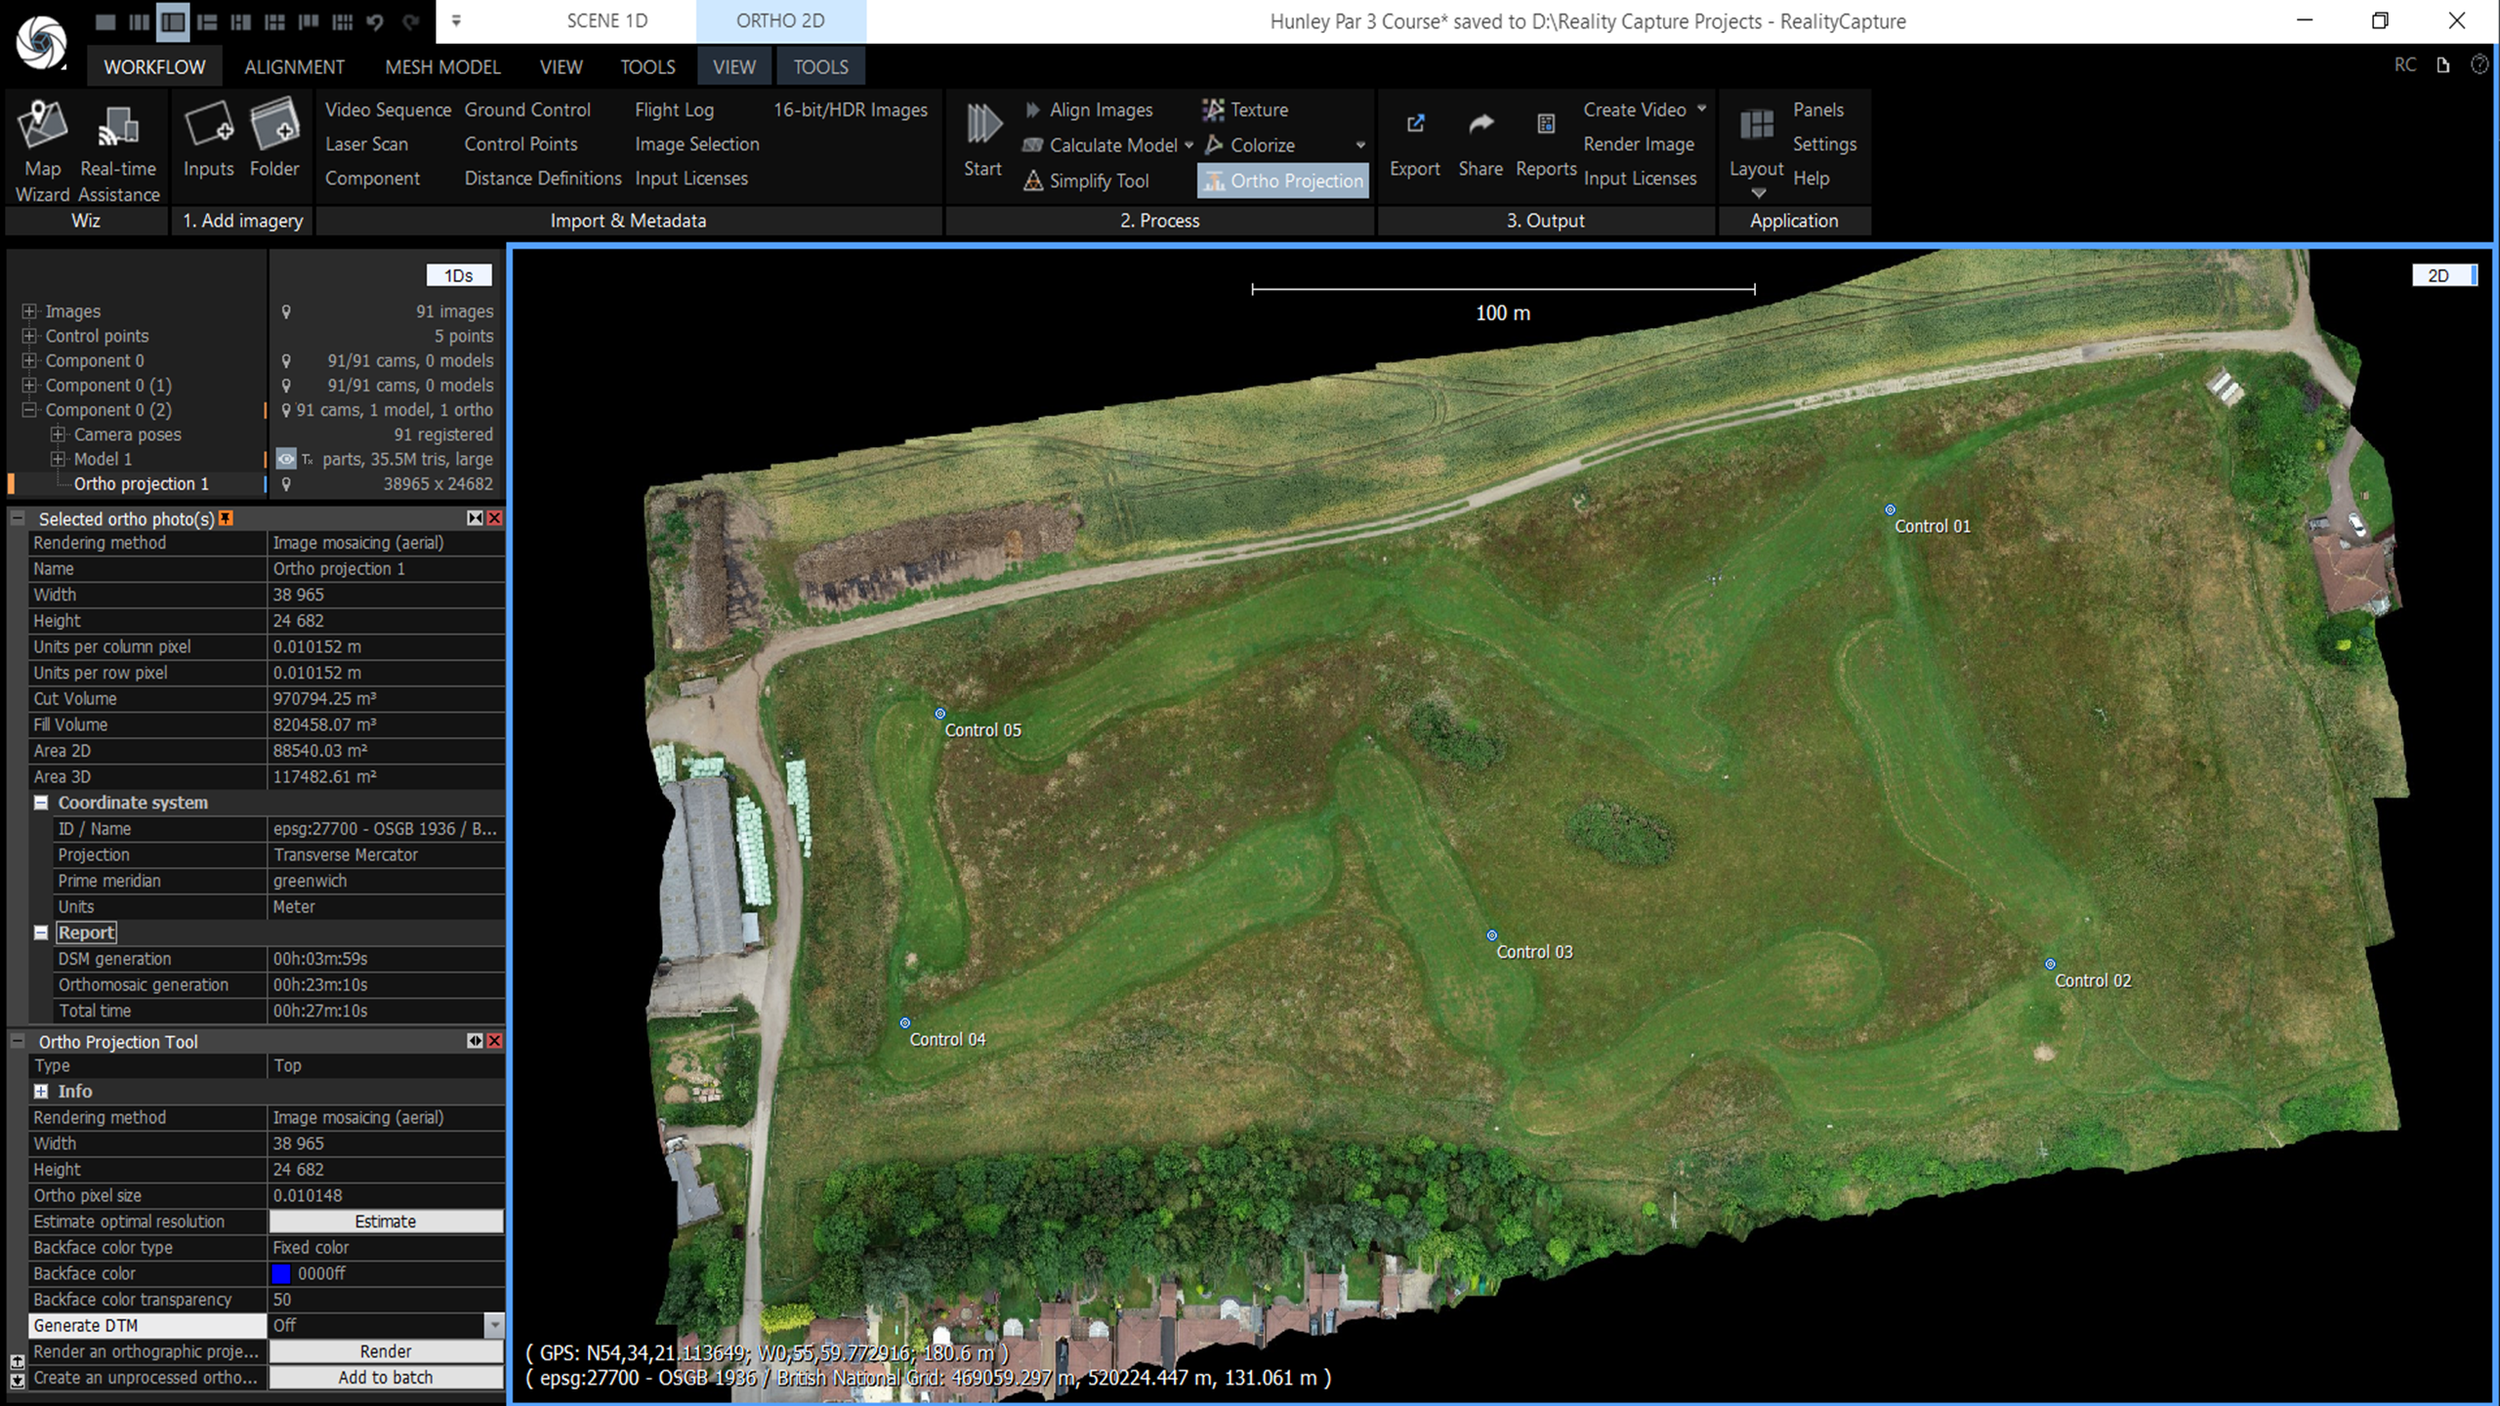Open the Generate DTM dropdown

(494, 1325)
